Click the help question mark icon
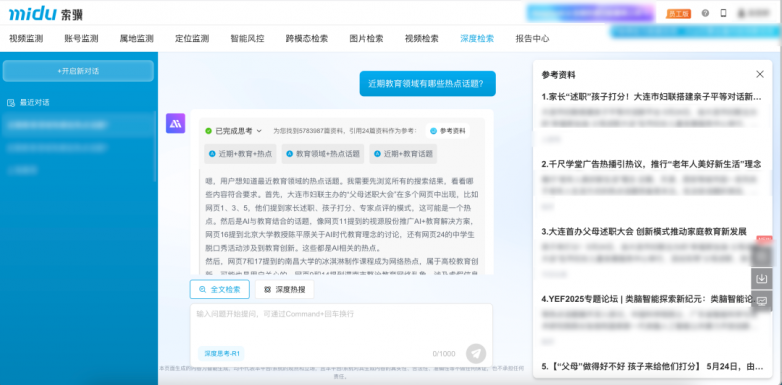The width and height of the screenshot is (782, 385). click(705, 13)
